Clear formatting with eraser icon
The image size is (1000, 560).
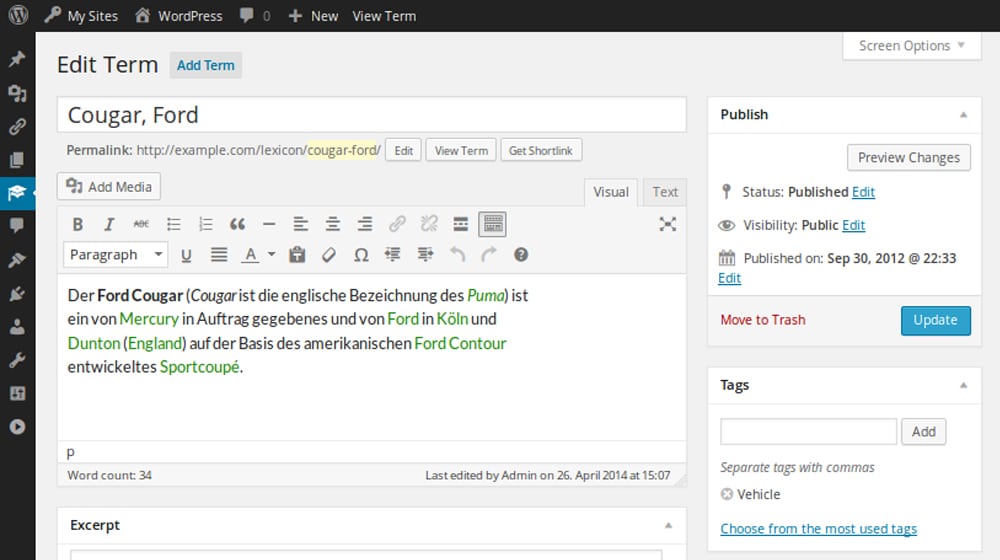(328, 255)
